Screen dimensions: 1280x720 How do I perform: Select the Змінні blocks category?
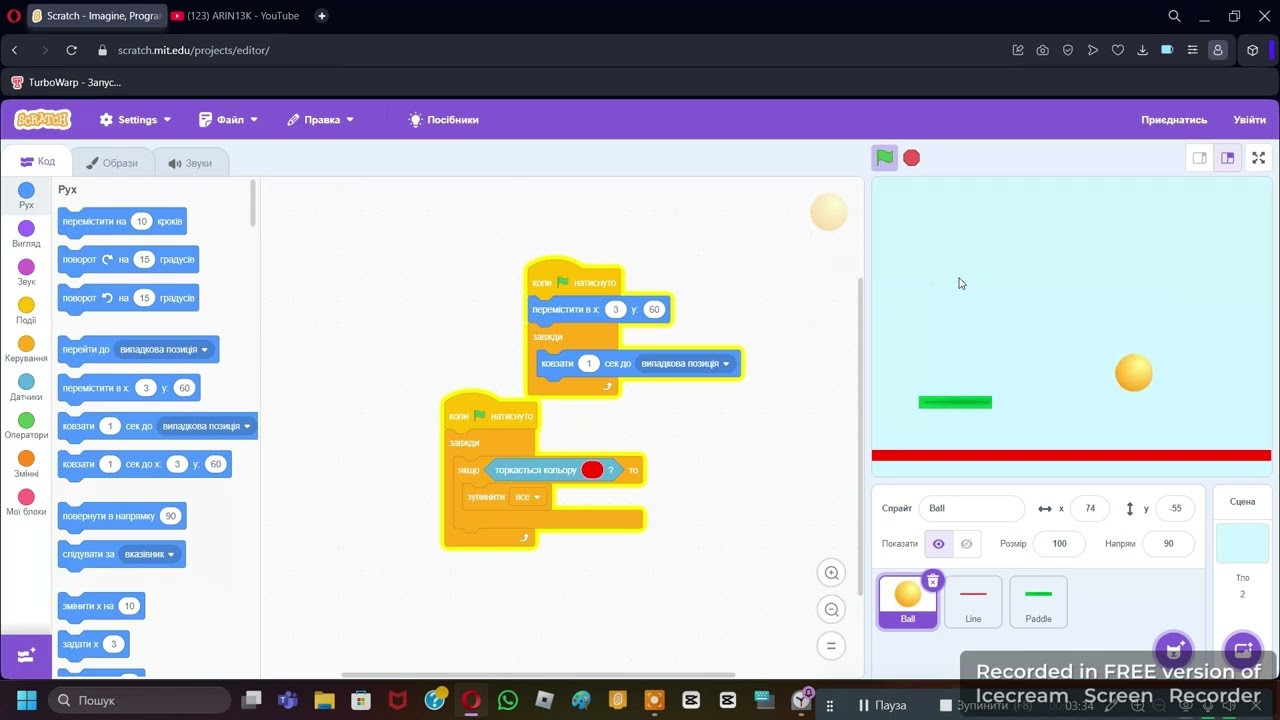coord(26,465)
